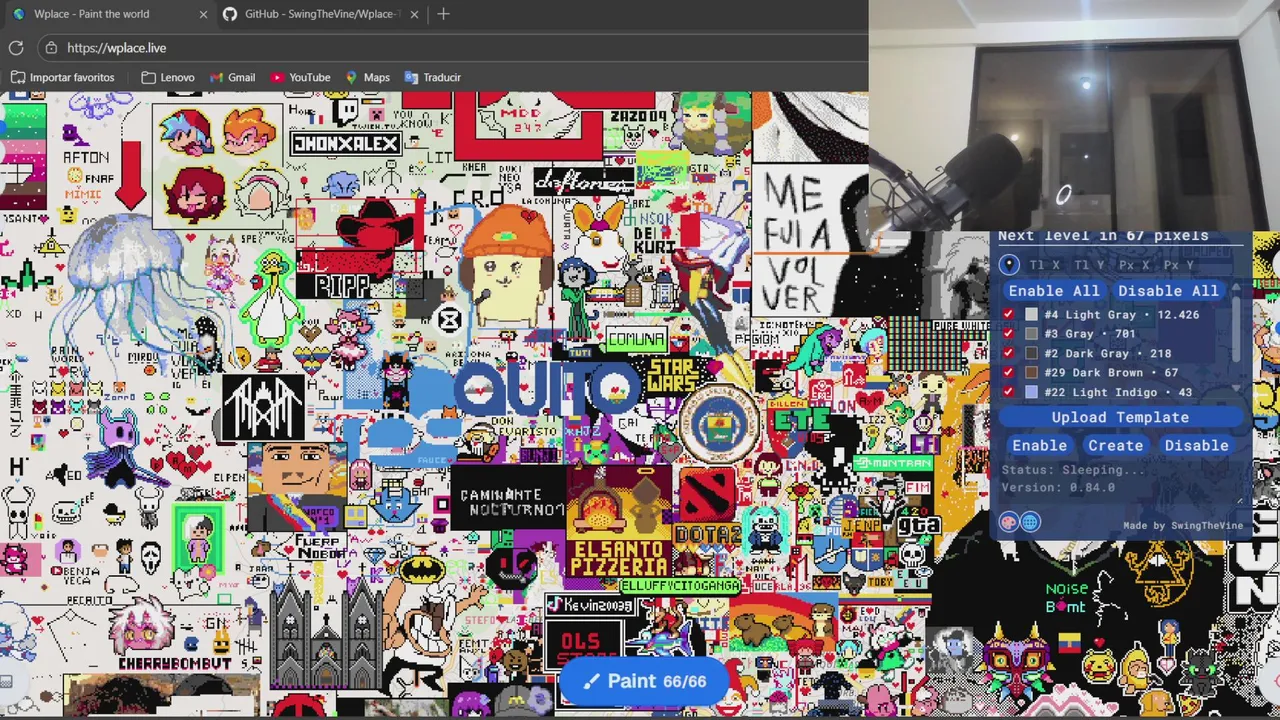The image size is (1280, 720).
Task: Open a new browser tab with plus icon
Action: 443,14
